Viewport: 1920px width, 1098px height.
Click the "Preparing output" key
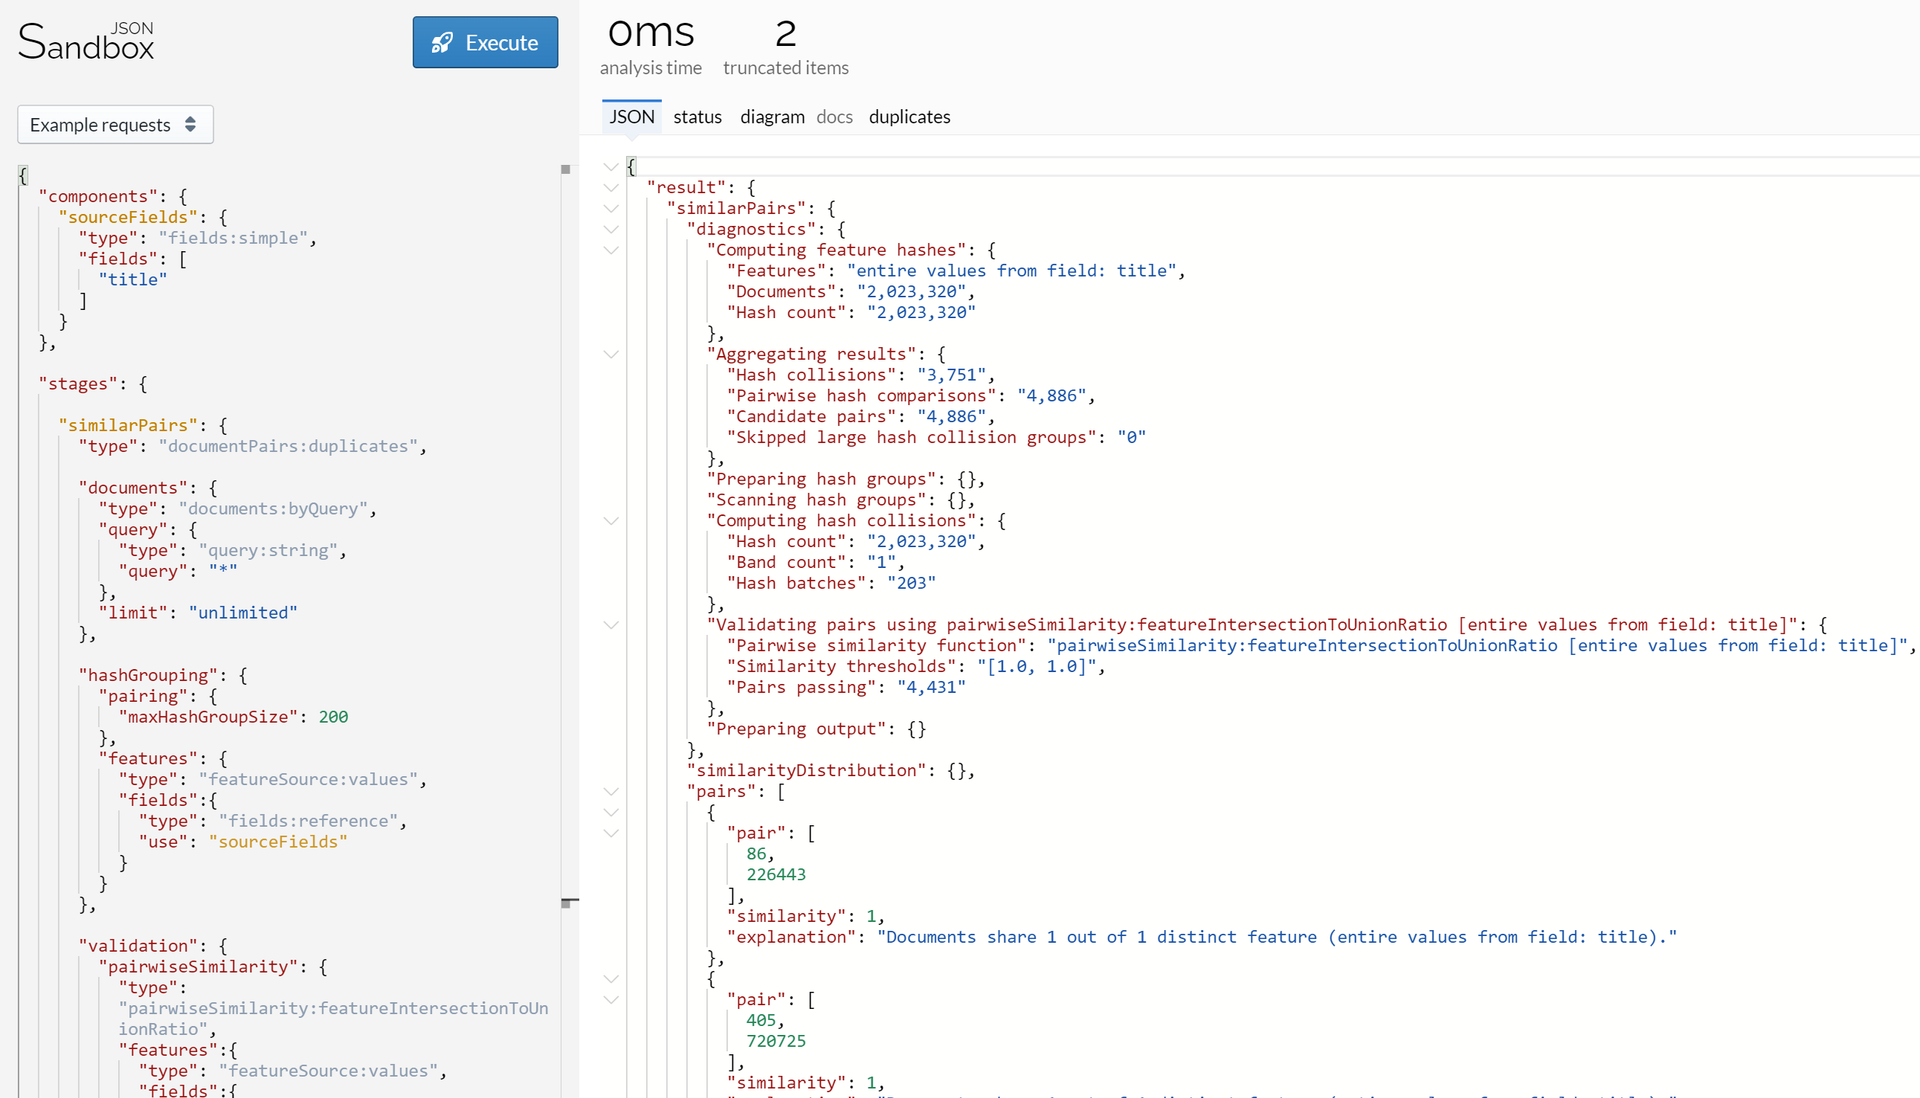click(796, 729)
